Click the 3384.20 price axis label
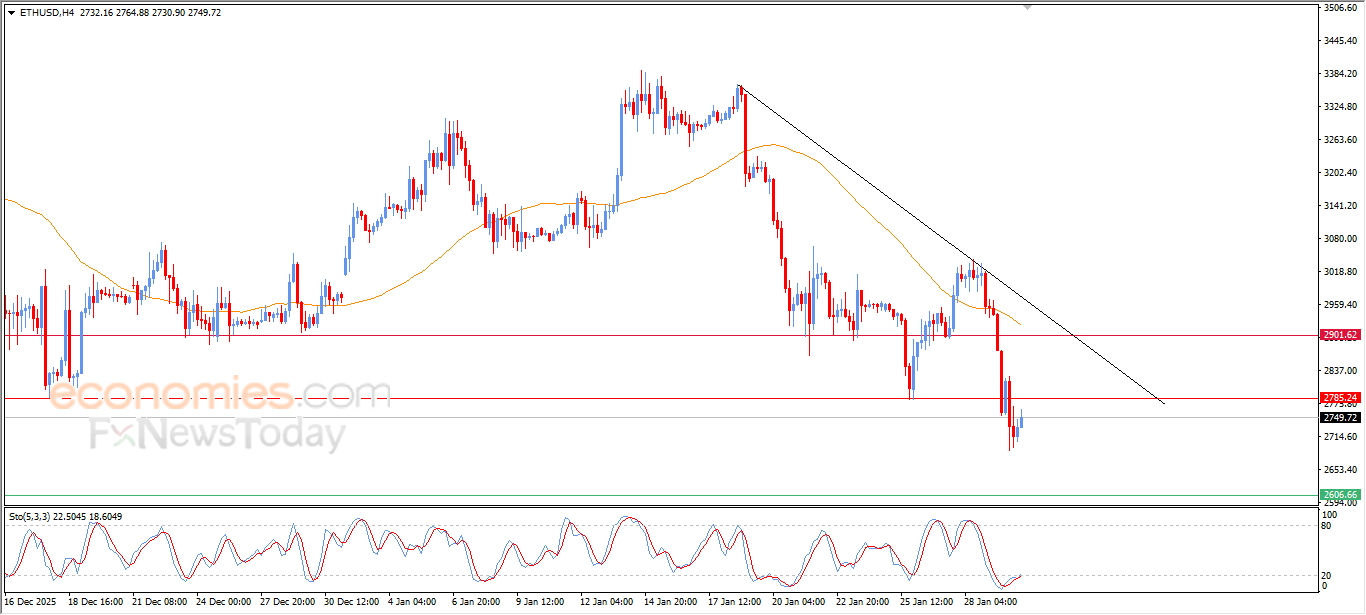 coord(1339,74)
